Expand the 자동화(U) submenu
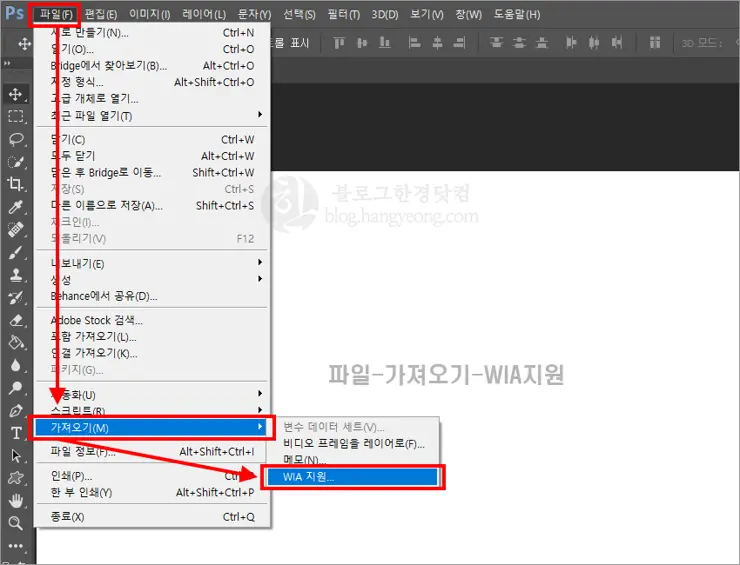The image size is (740, 565). [x=151, y=394]
